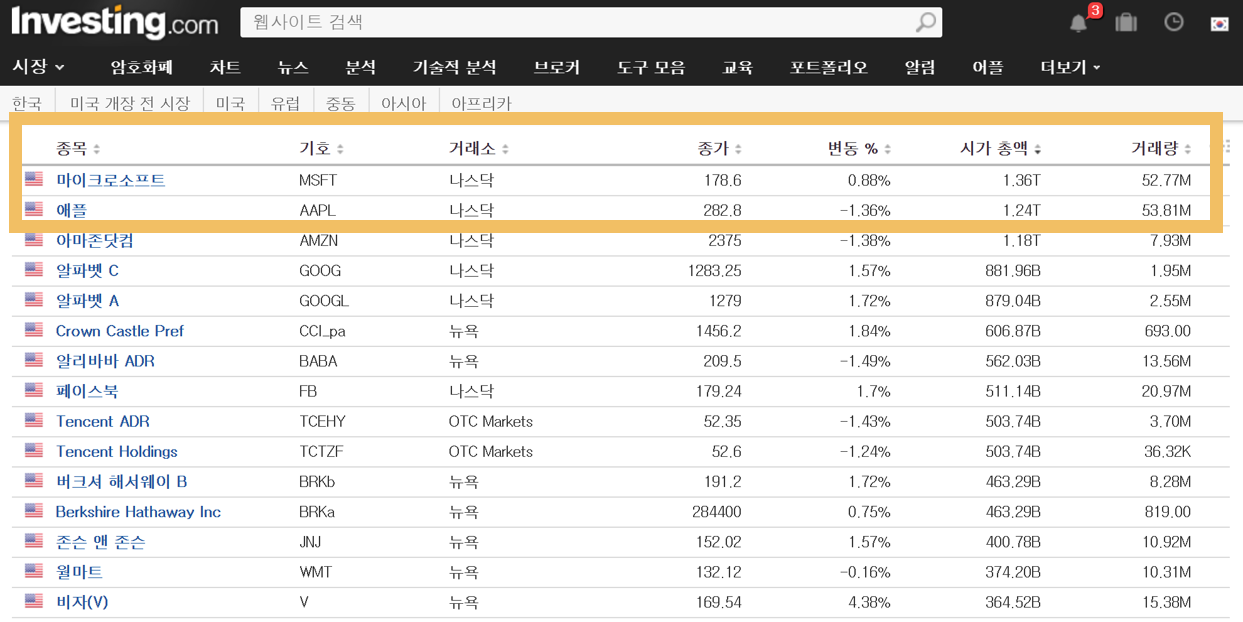Open the 암호화폐 menu
The height and width of the screenshot is (622, 1243).
point(141,67)
